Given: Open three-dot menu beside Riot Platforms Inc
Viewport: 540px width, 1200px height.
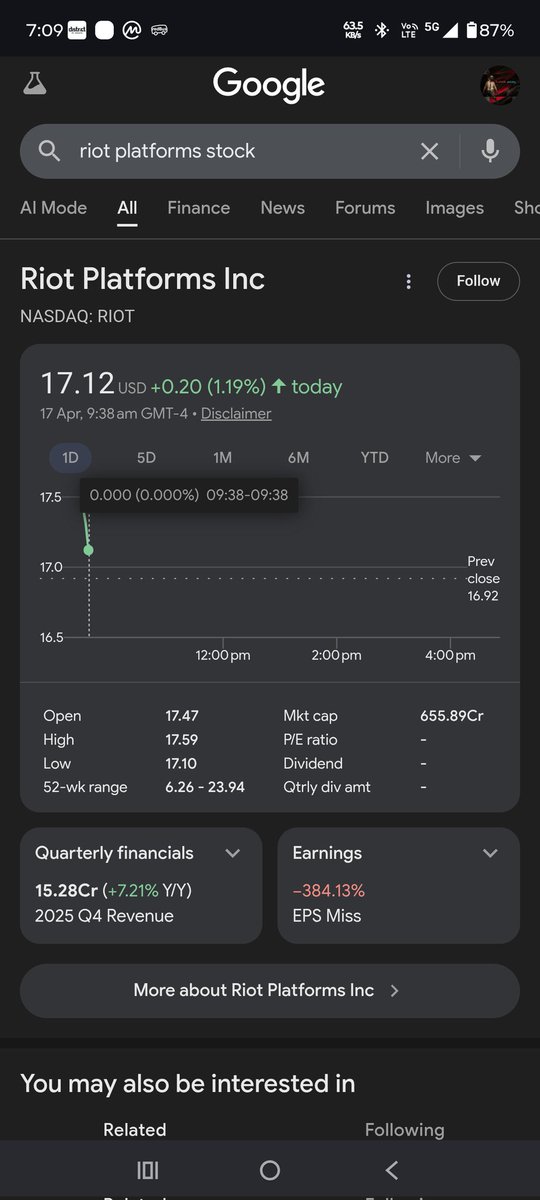Looking at the screenshot, I should coord(408,282).
